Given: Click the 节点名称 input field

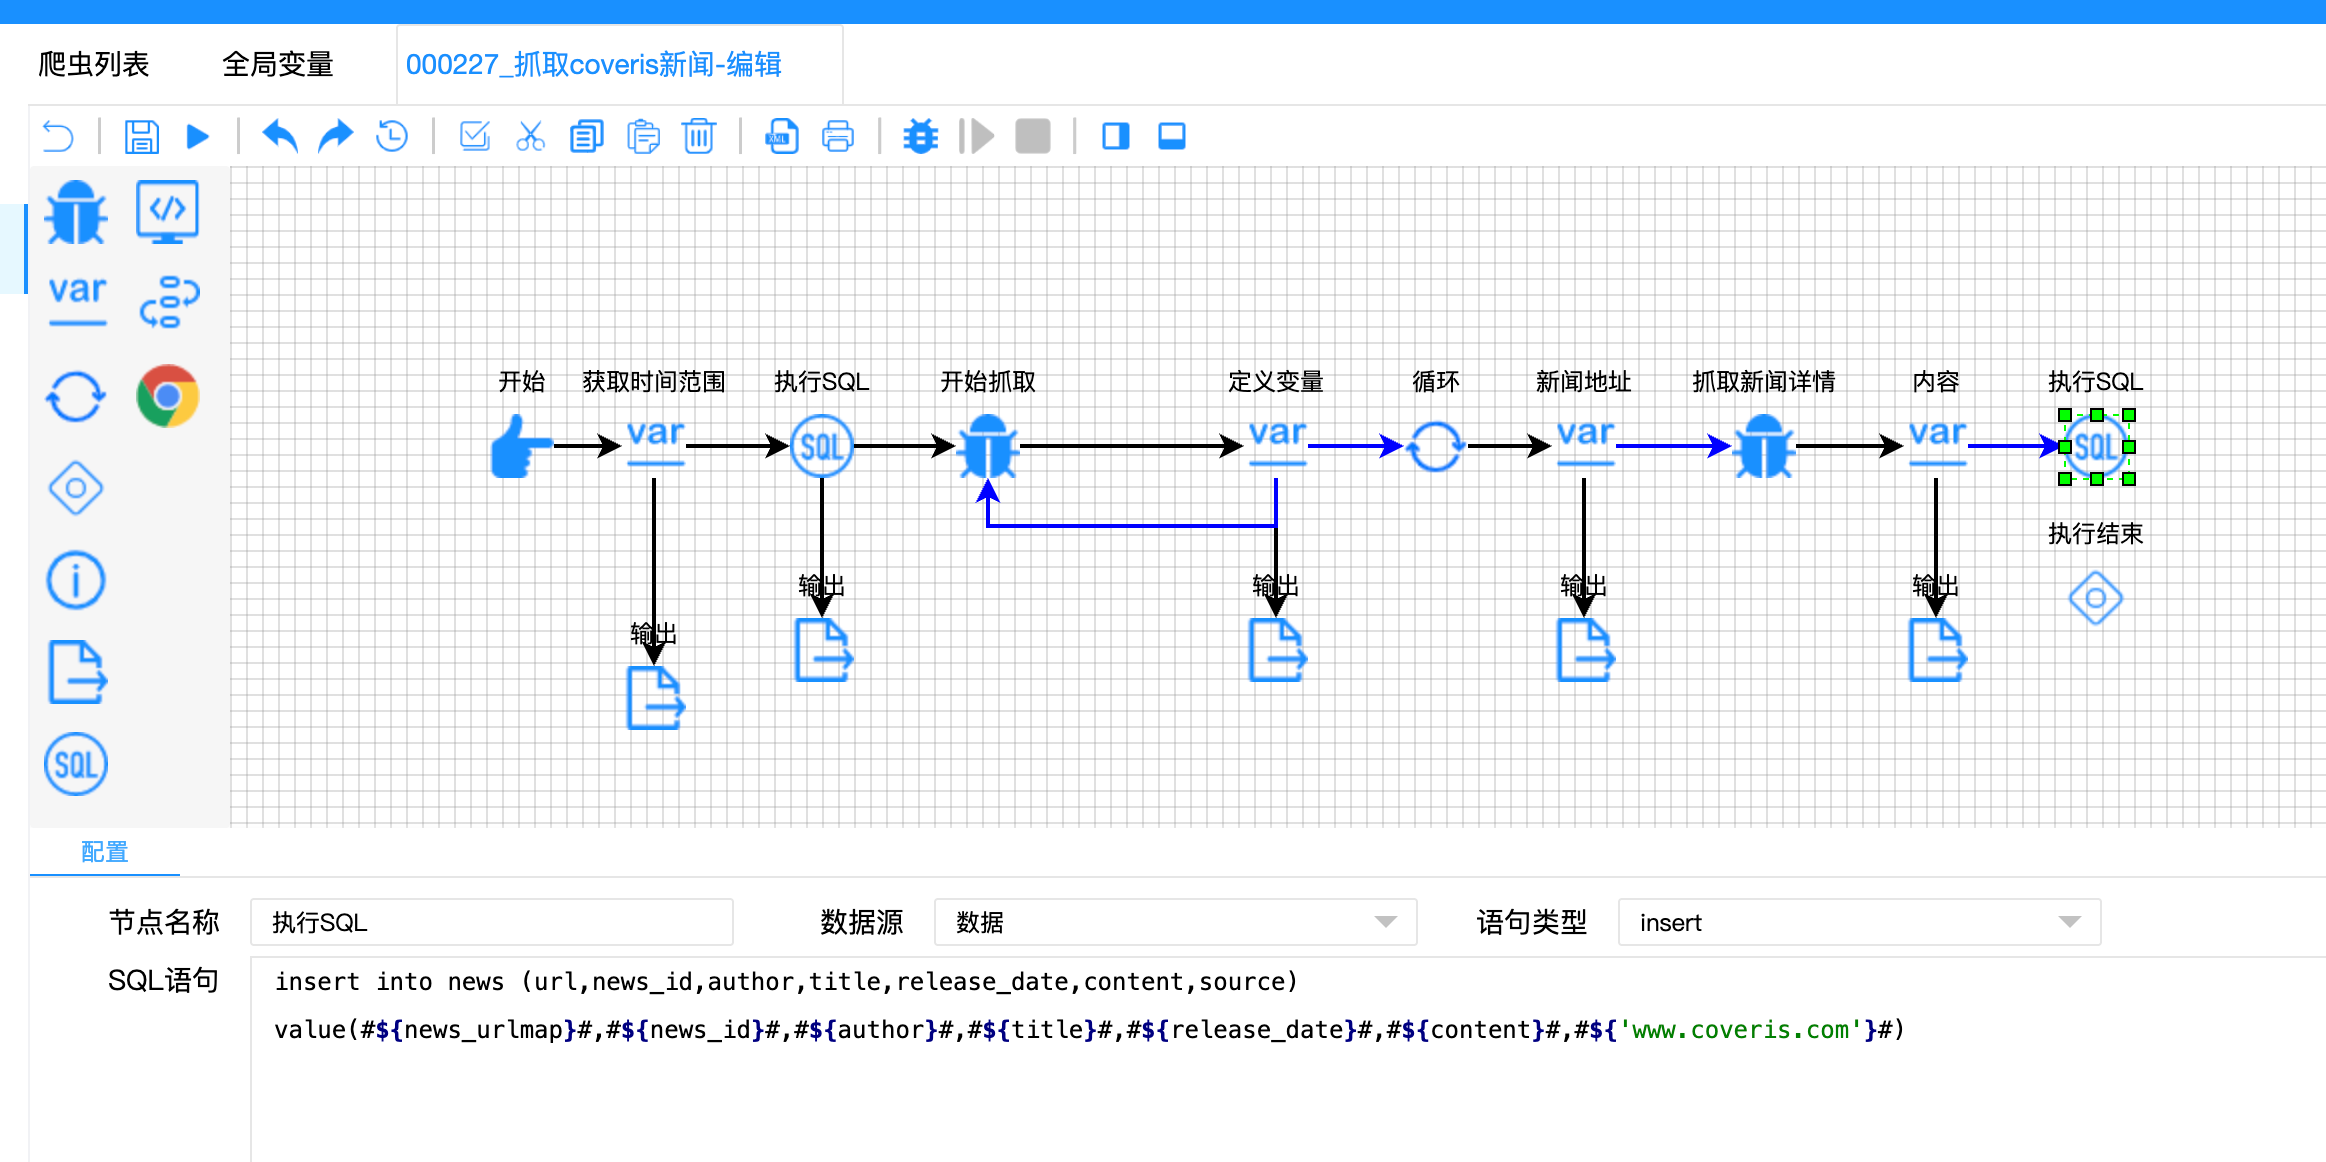Looking at the screenshot, I should [x=491, y=922].
